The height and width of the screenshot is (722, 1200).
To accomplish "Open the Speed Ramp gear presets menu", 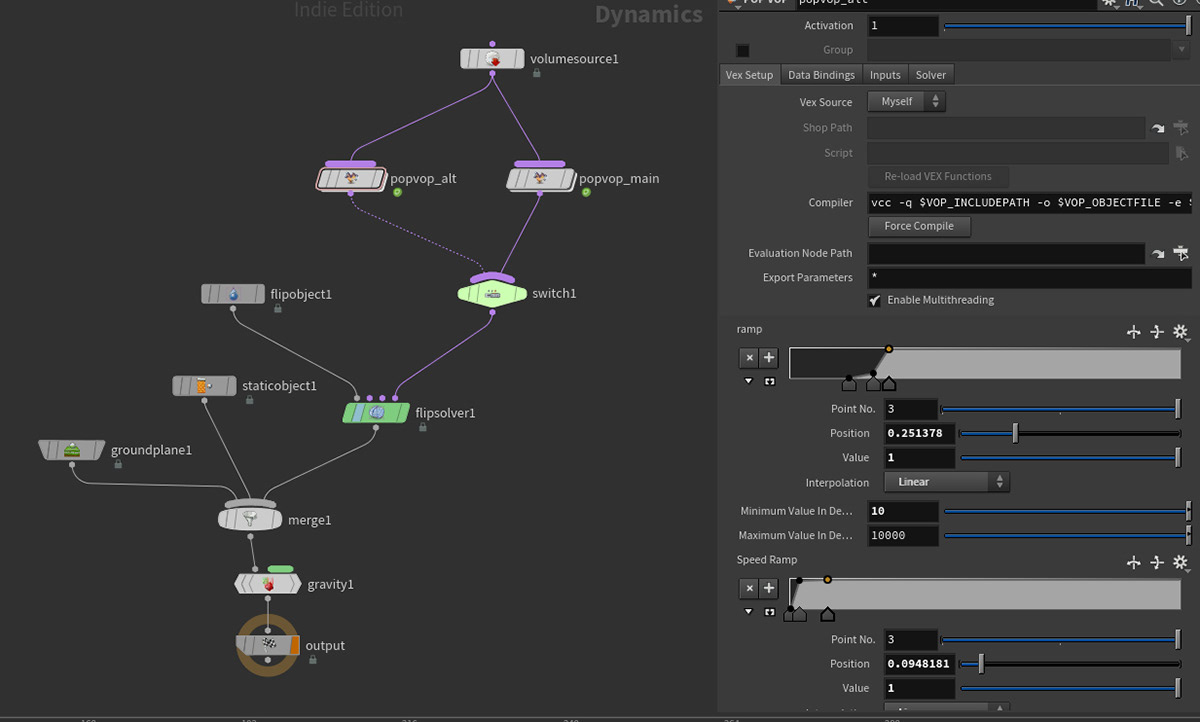I will pos(1180,563).
